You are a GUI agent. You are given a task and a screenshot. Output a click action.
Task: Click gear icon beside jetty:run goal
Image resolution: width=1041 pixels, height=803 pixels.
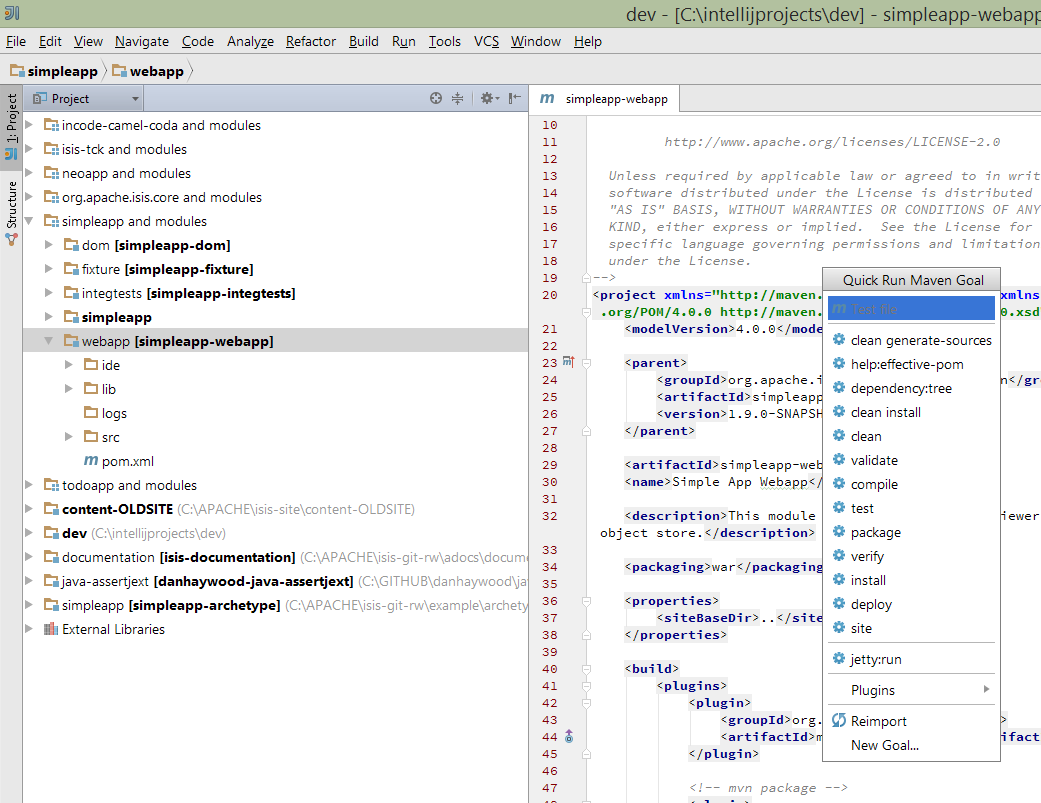click(x=839, y=659)
